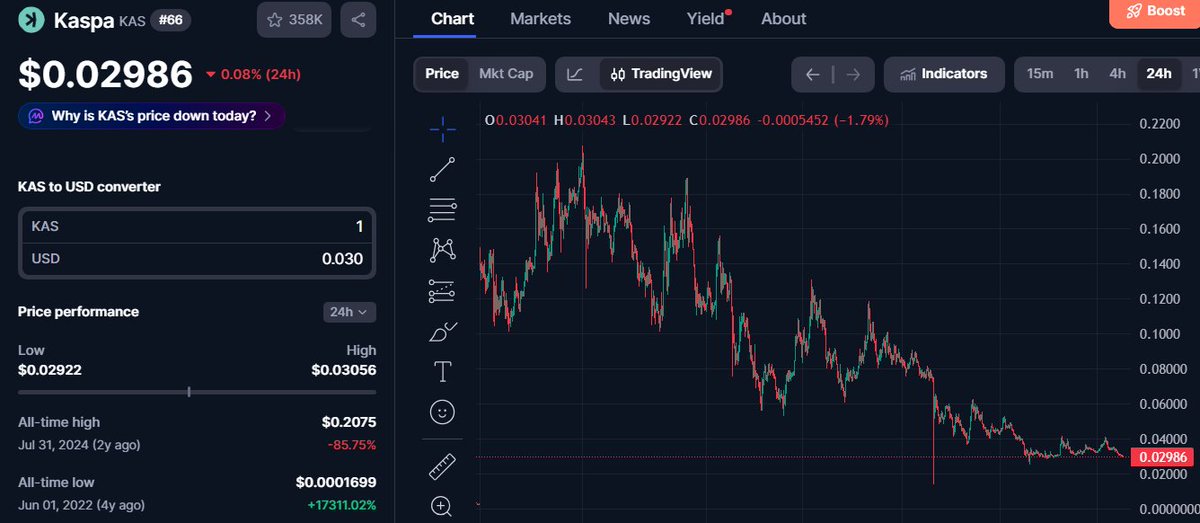
Task: Click the KAS amount input field
Action: (197, 227)
